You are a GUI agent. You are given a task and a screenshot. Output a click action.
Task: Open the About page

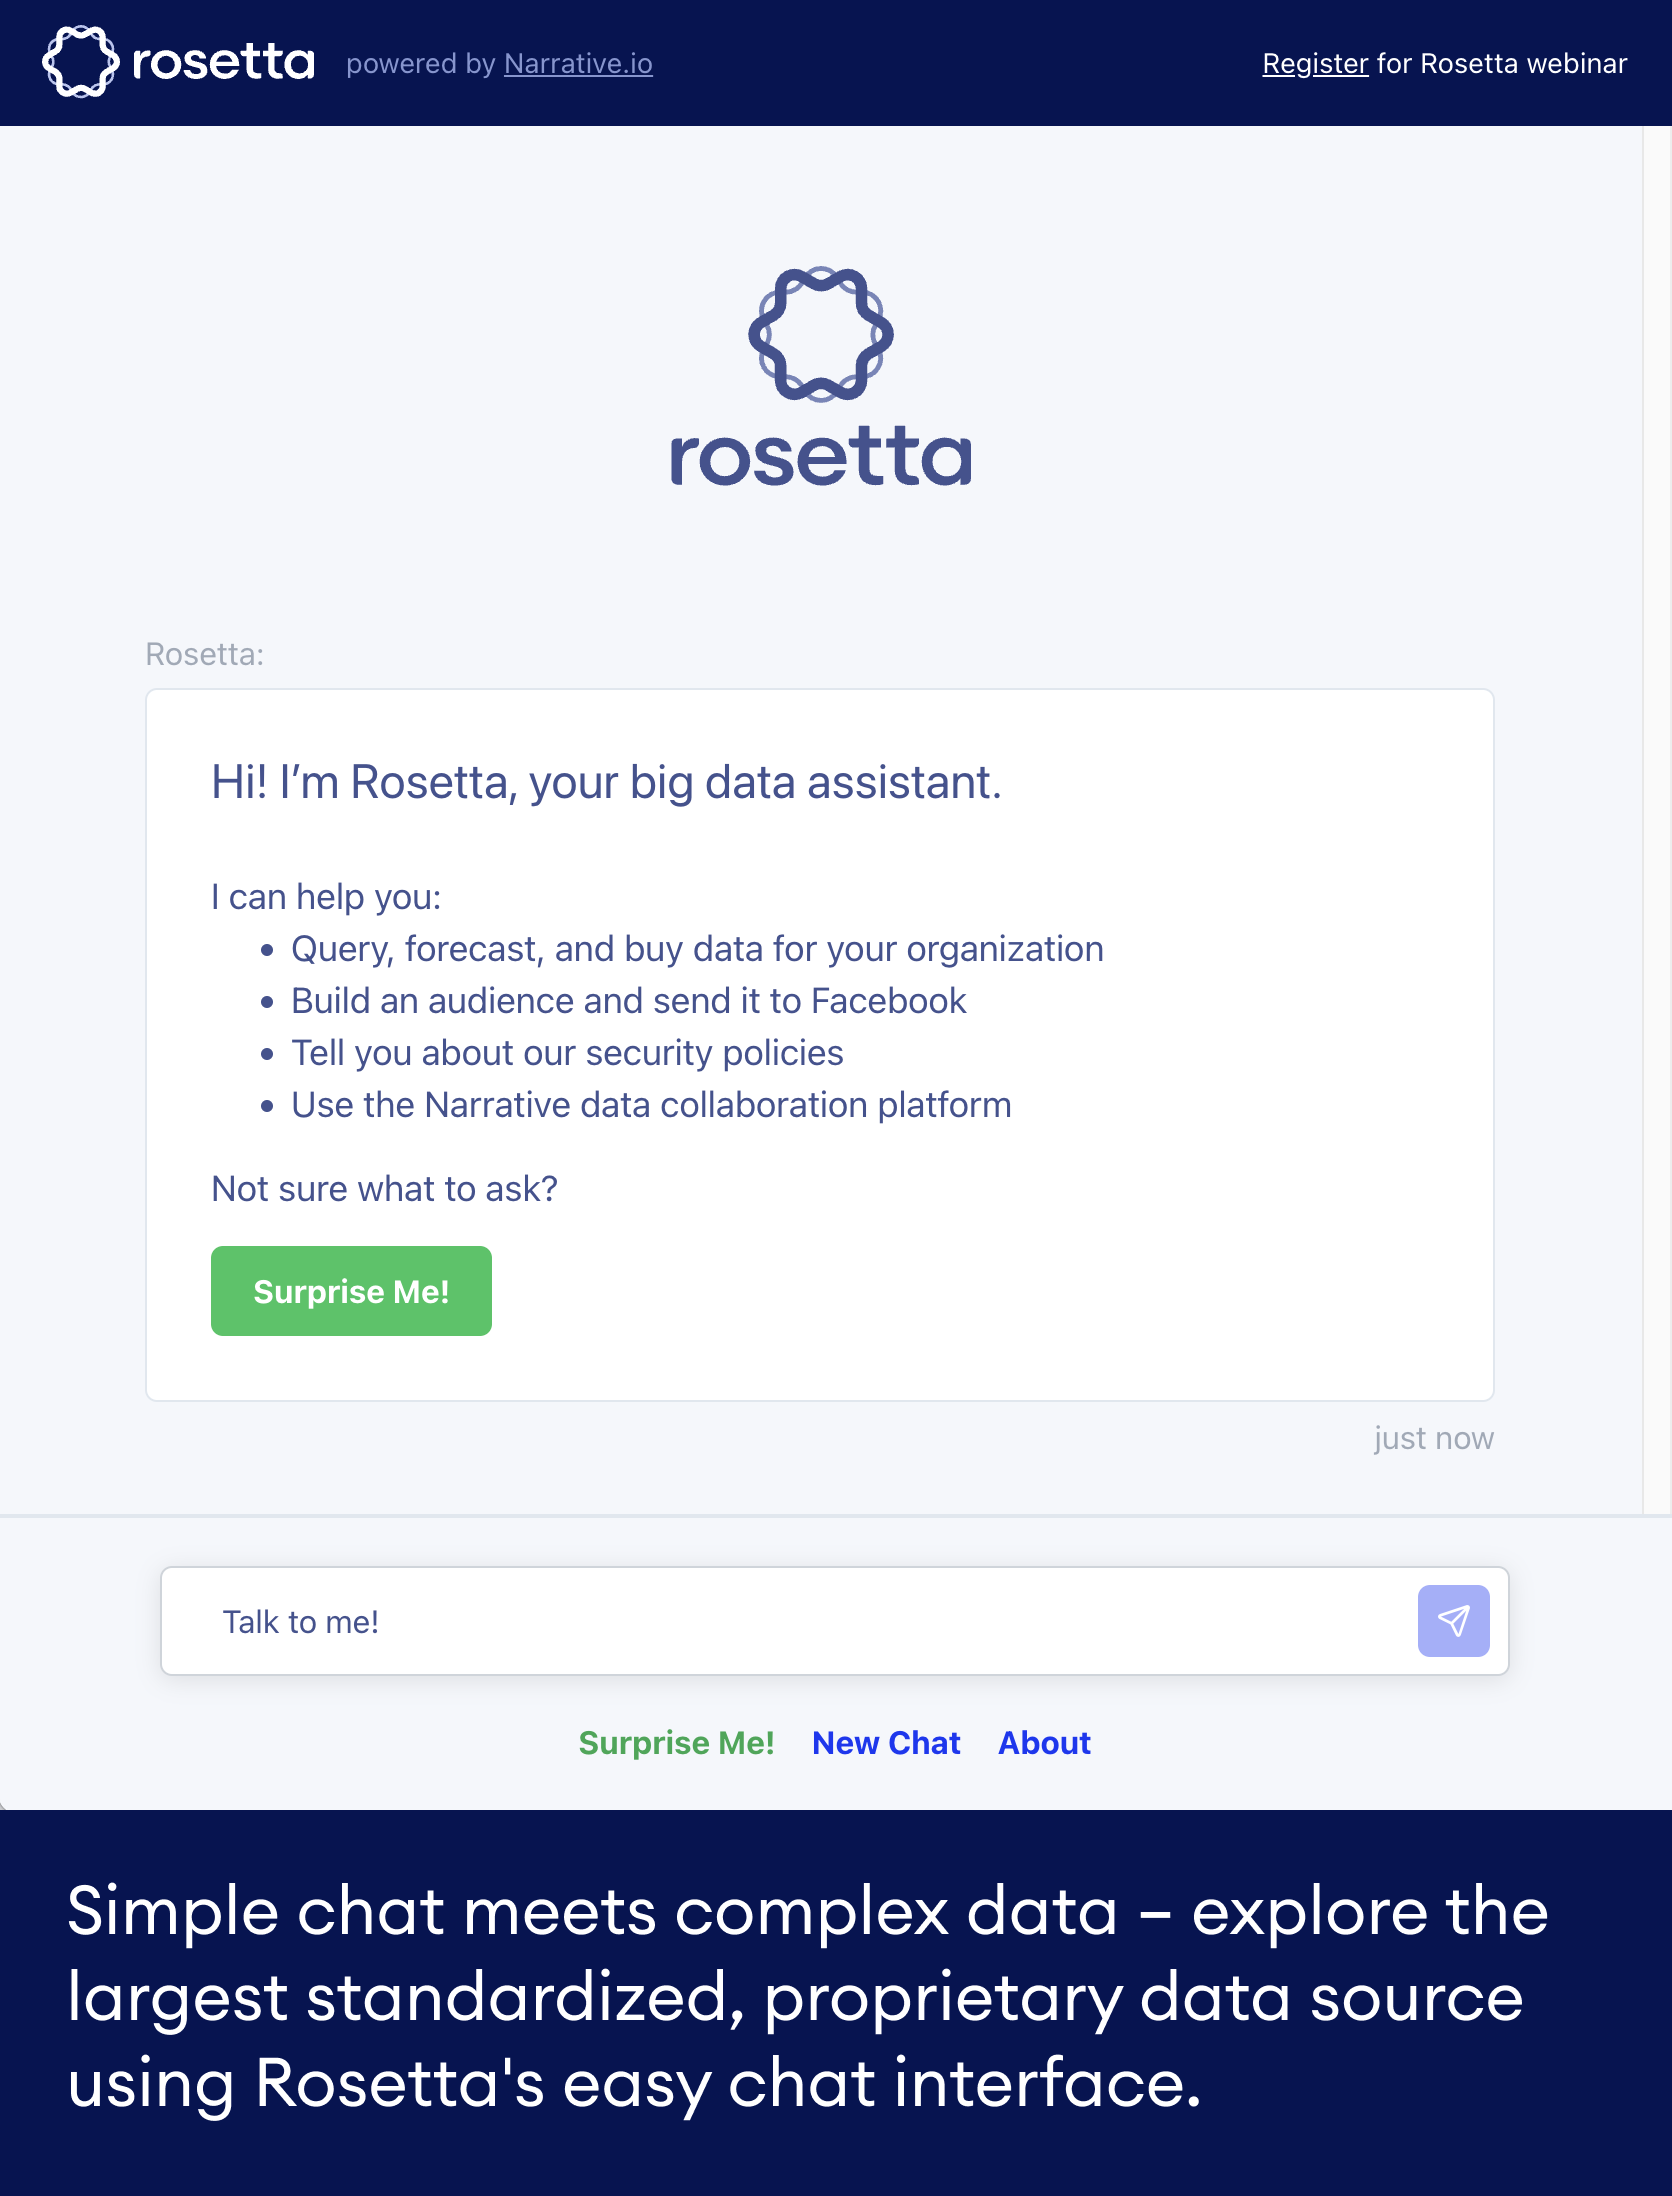click(1043, 1743)
